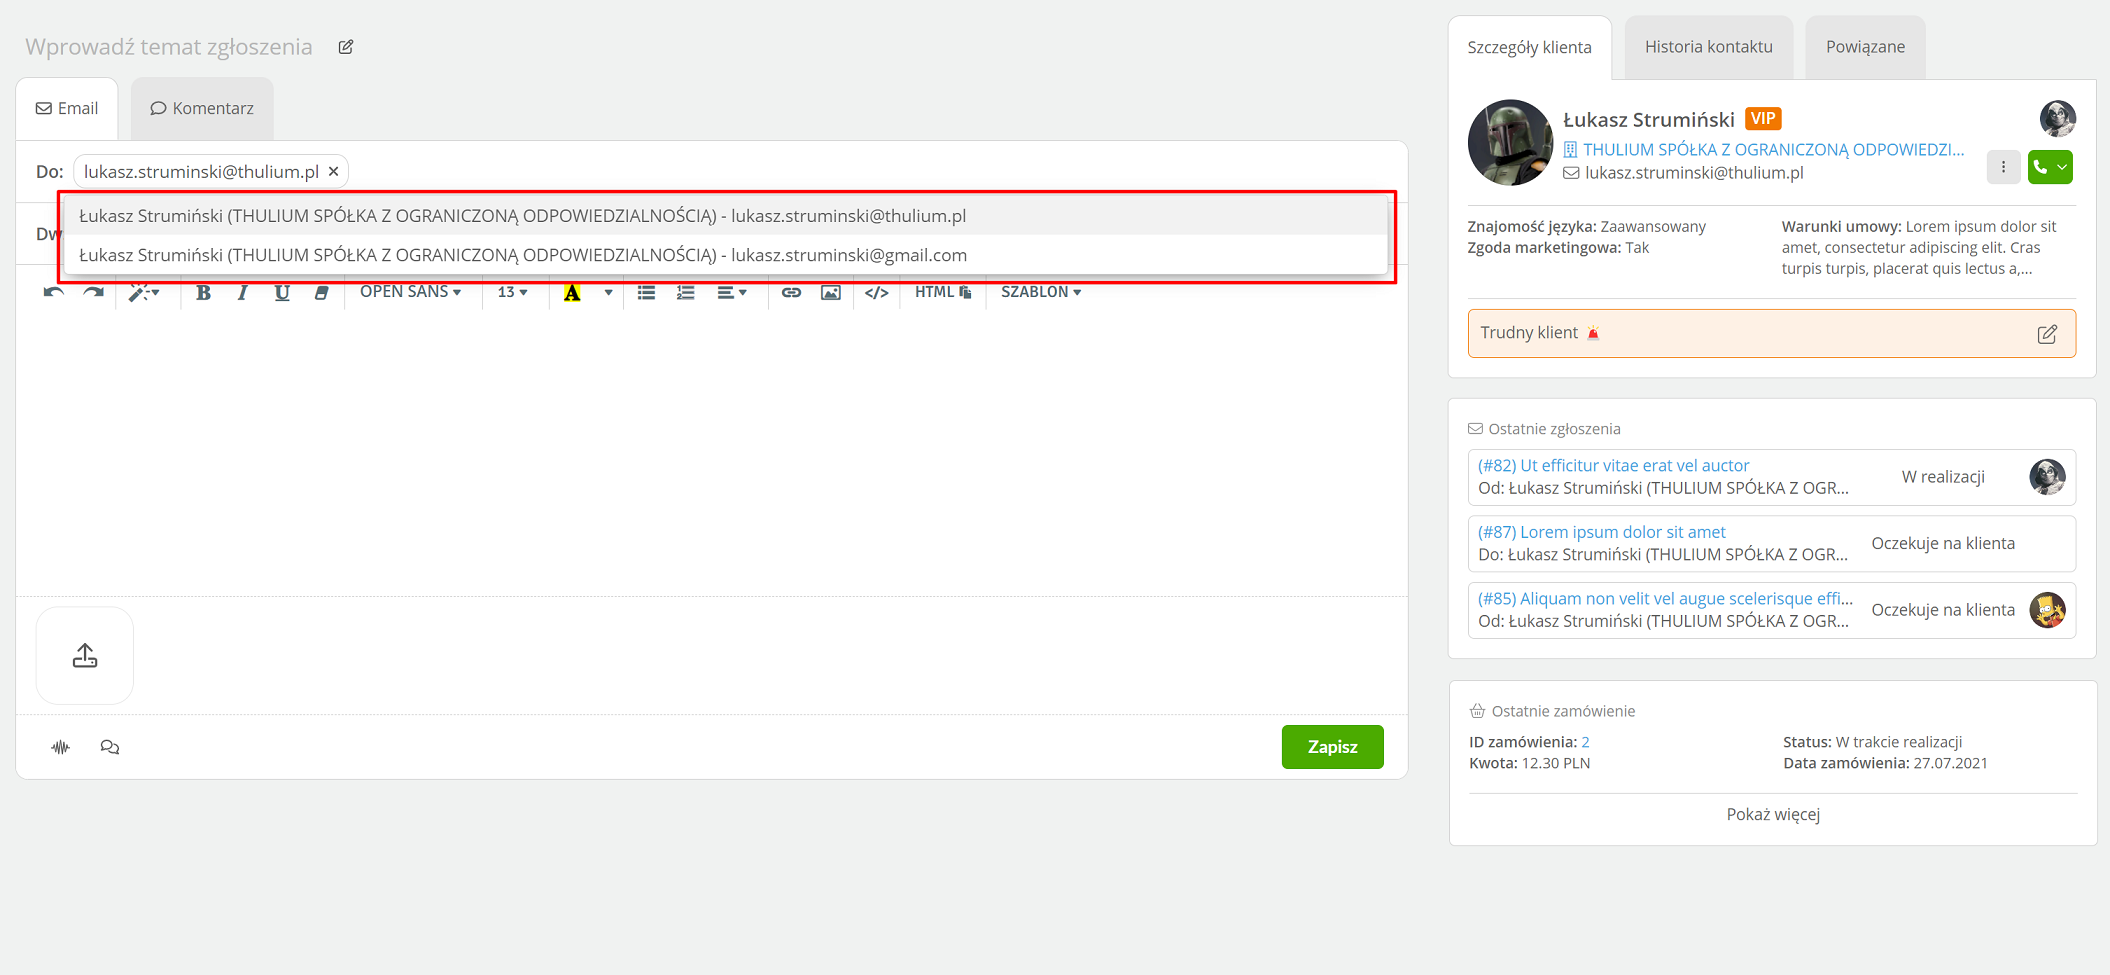The width and height of the screenshot is (2110, 975).
Task: Toggle code view
Action: pos(877,292)
